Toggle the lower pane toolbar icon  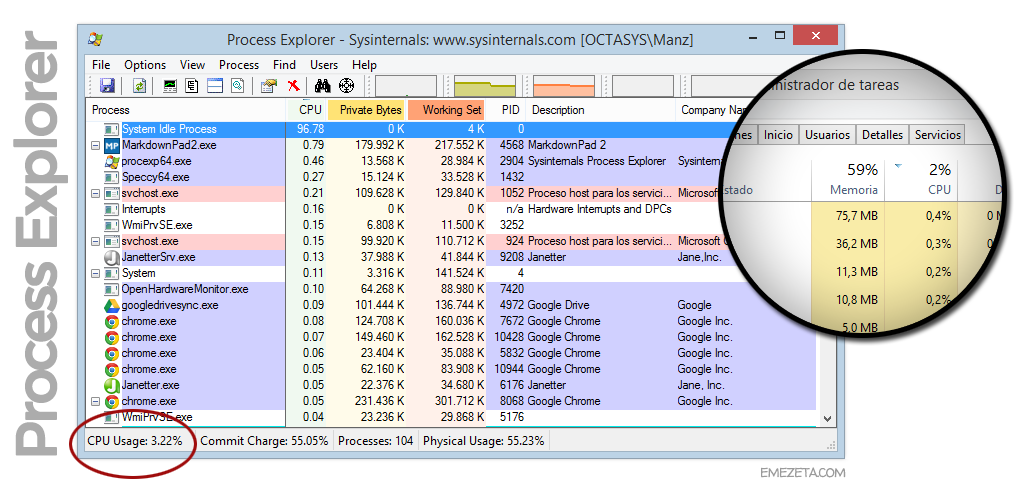coord(215,86)
